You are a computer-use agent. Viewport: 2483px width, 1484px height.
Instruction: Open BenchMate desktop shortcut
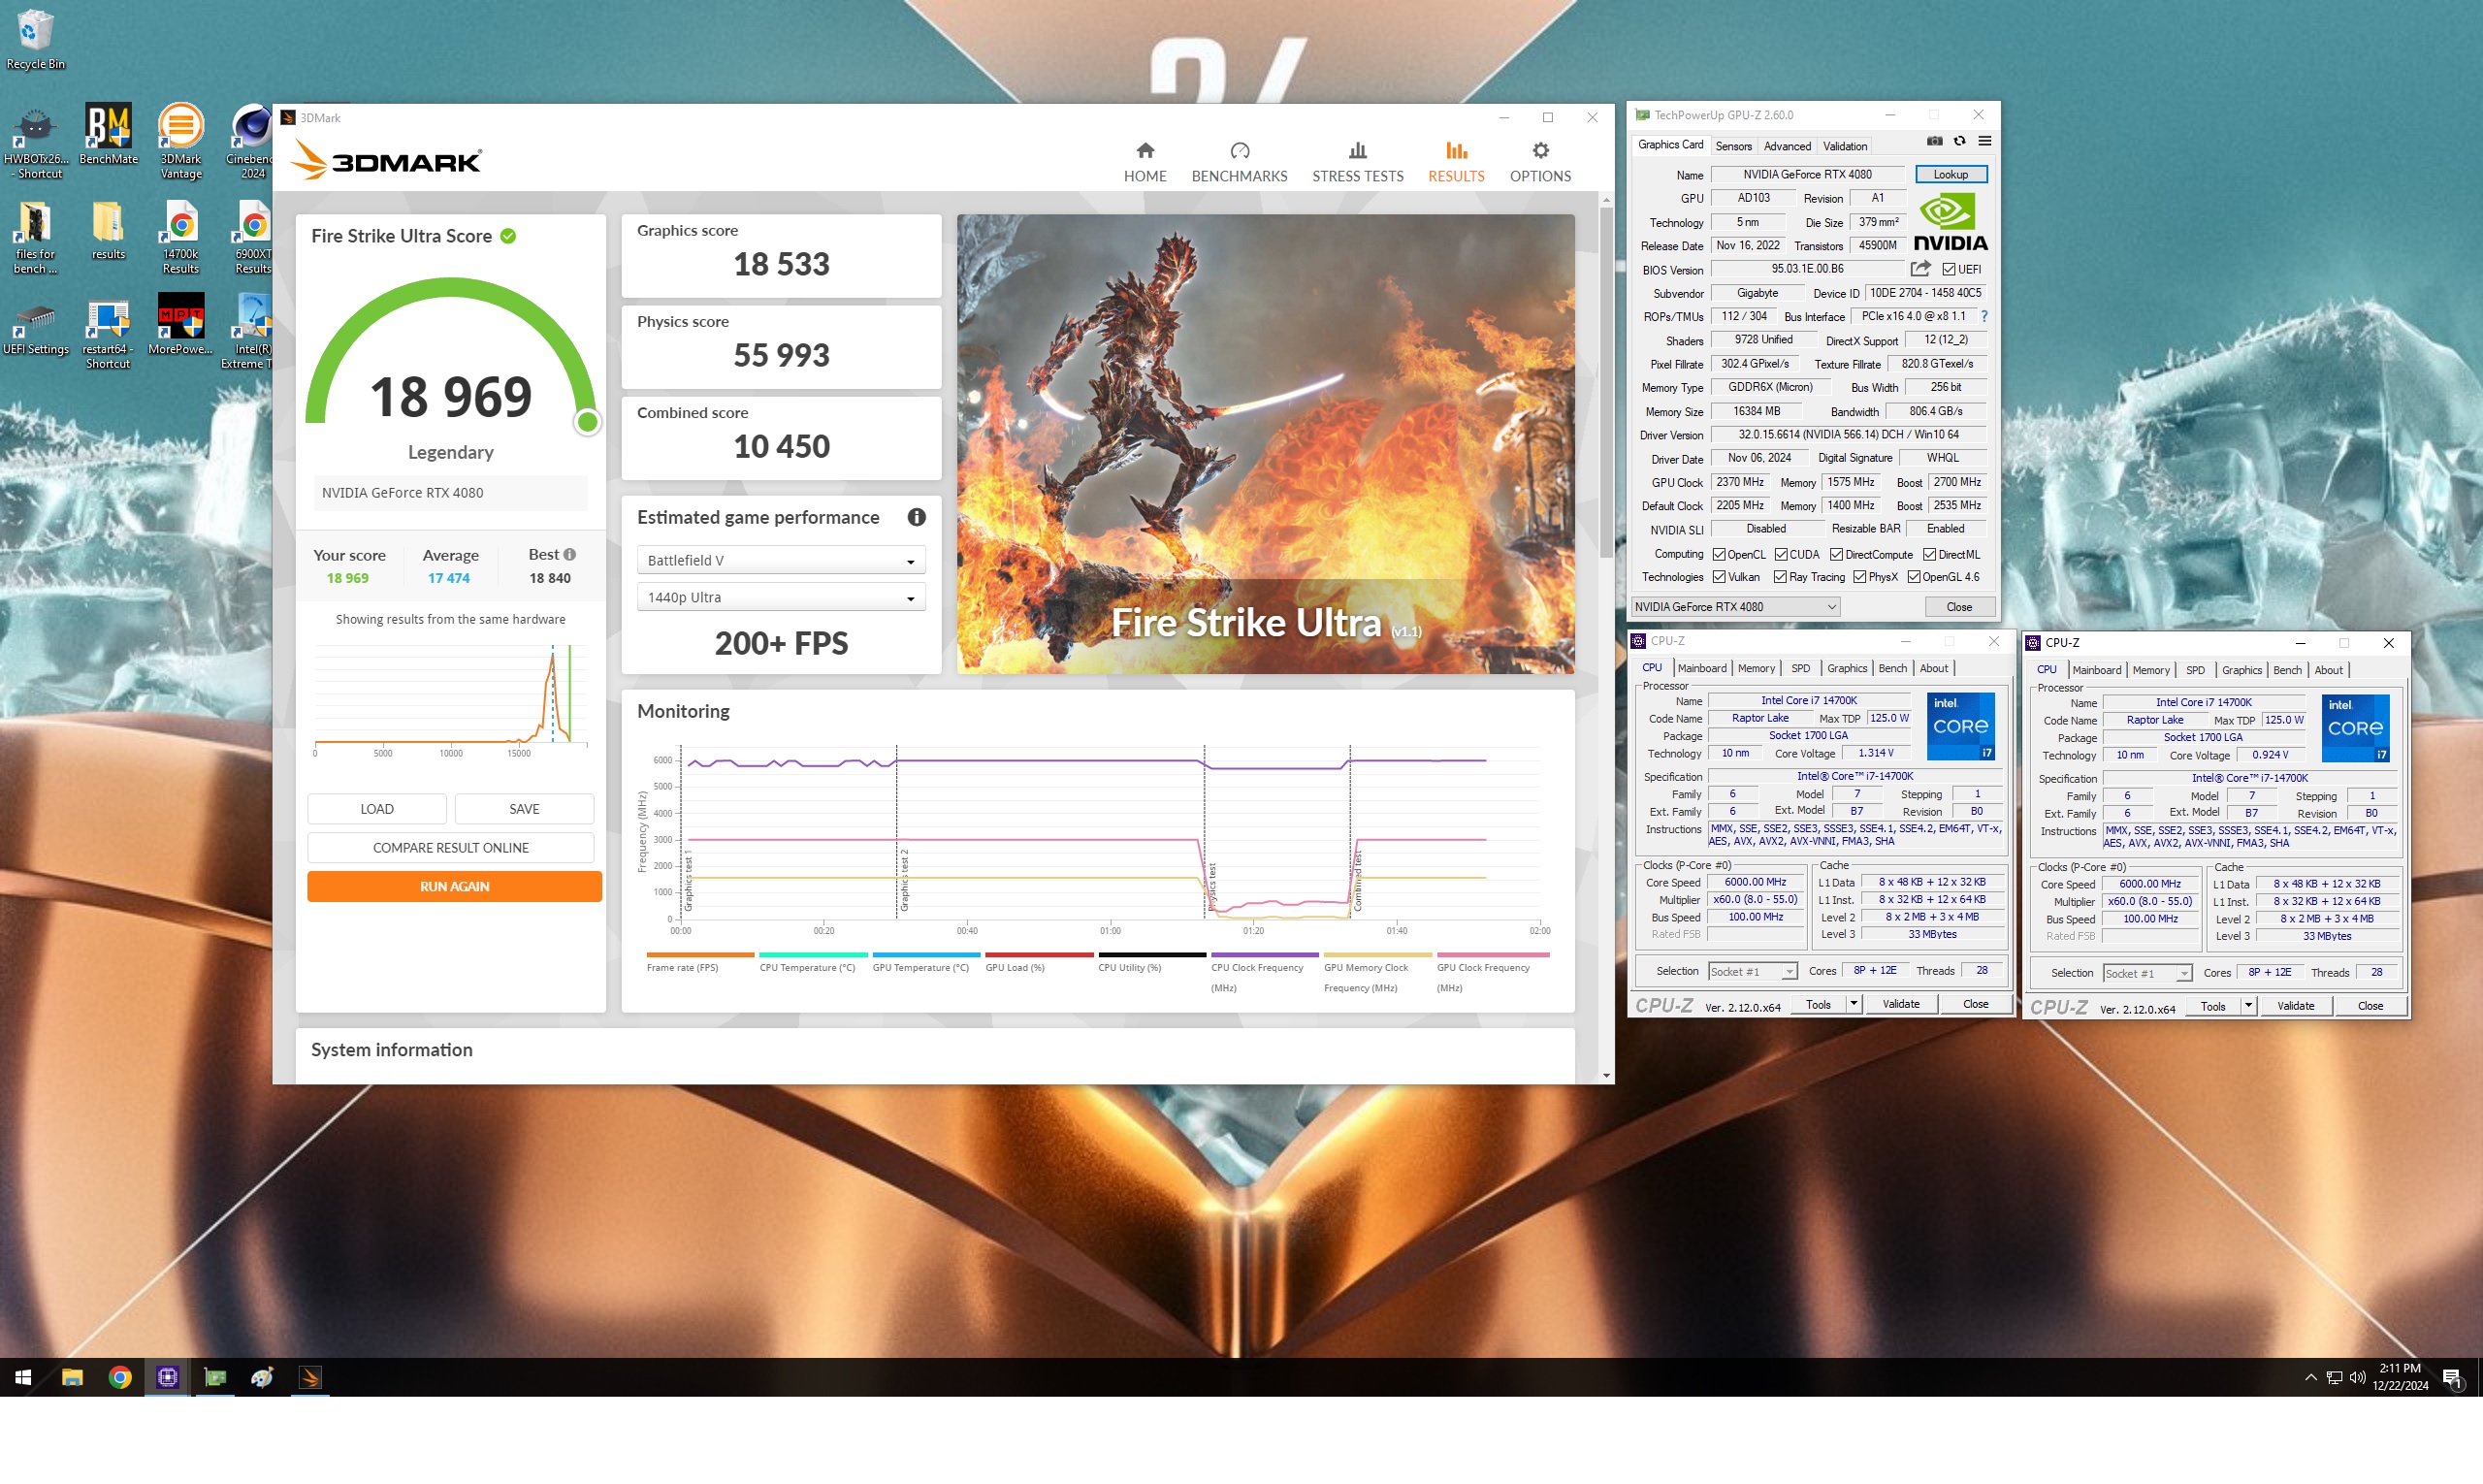(108, 135)
